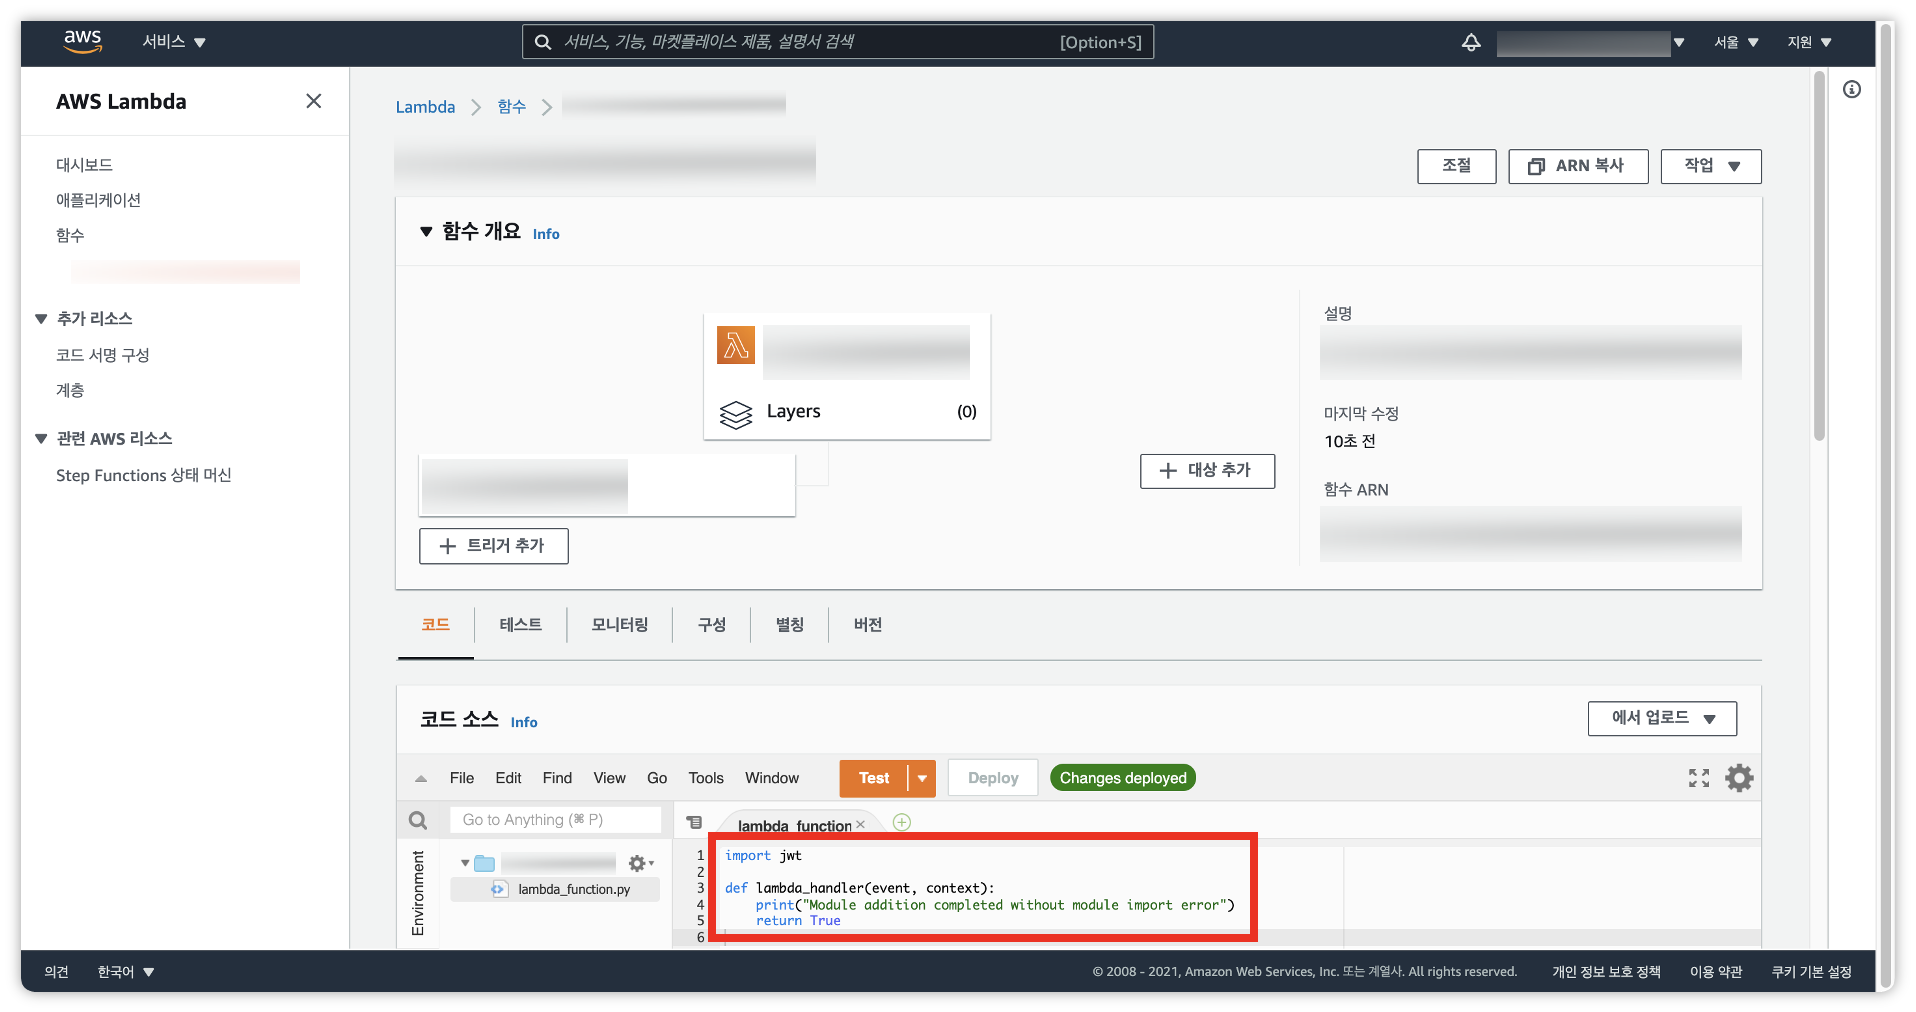Open the 서울 region dropdown

point(1736,42)
